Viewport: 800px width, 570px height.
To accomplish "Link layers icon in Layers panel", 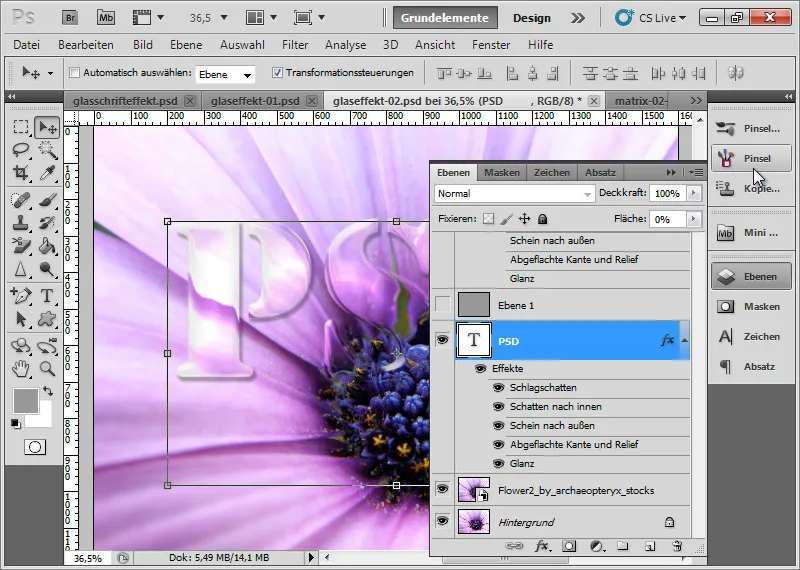I will point(514,546).
